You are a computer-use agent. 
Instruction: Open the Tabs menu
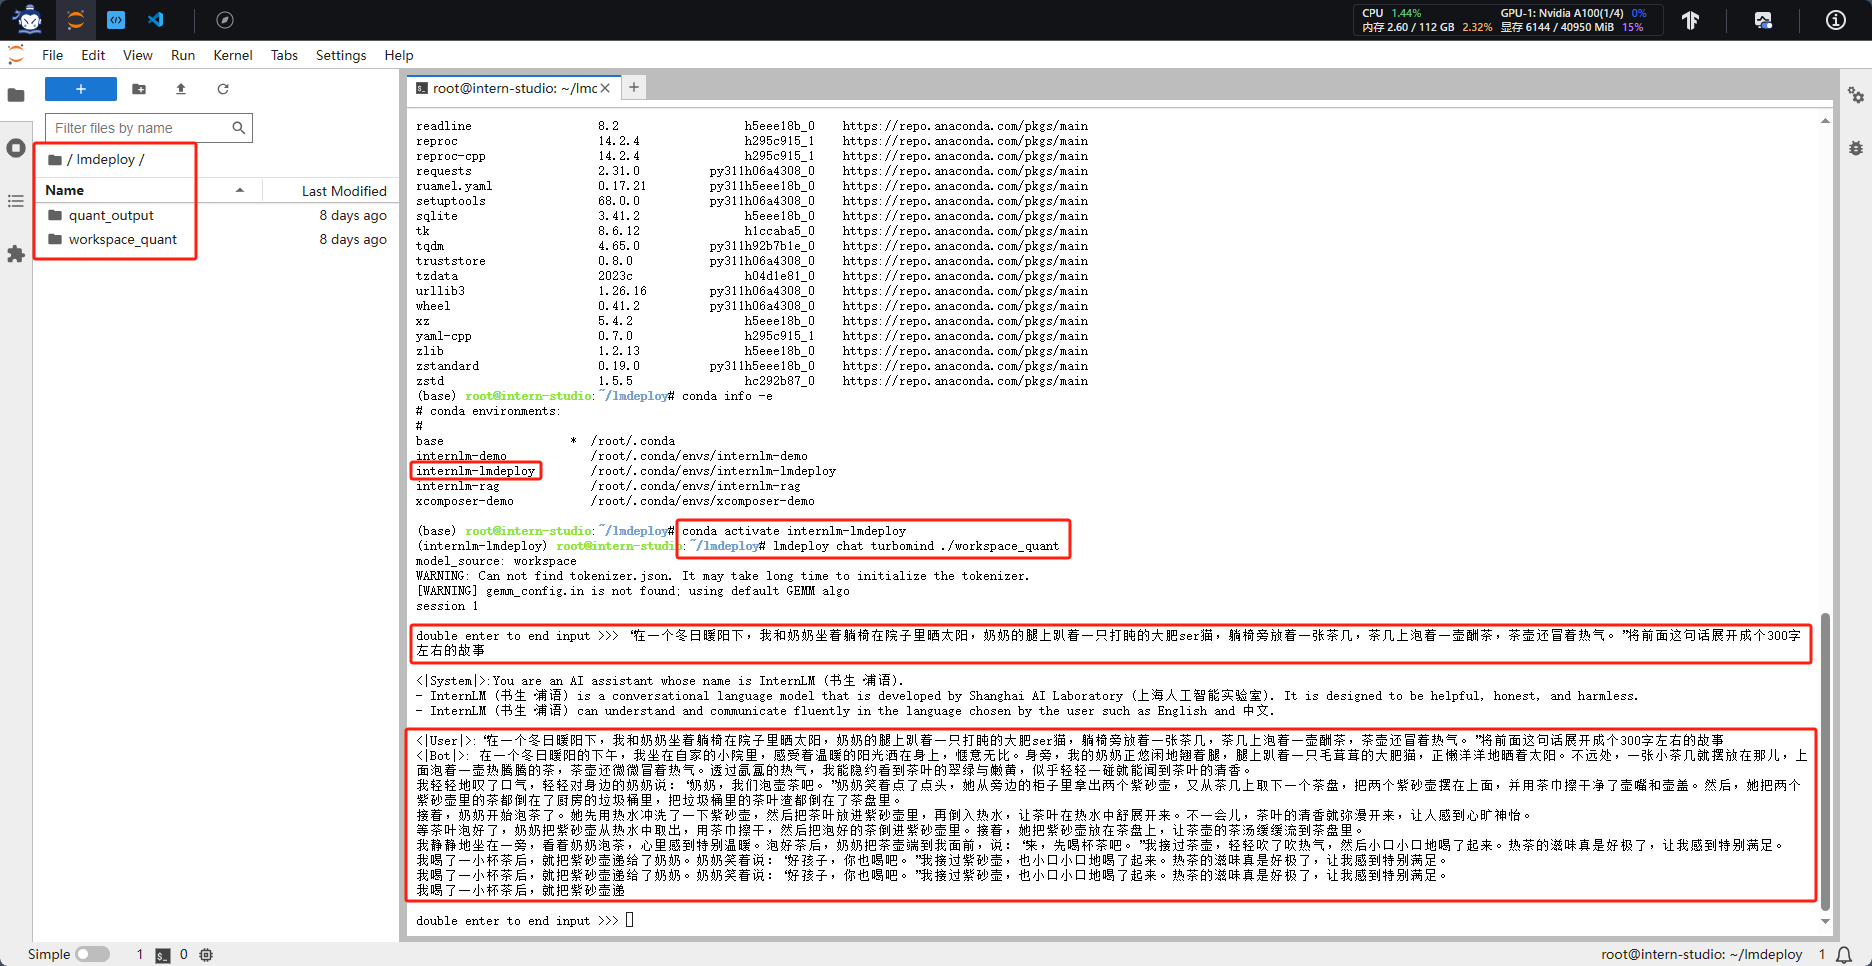(x=284, y=55)
